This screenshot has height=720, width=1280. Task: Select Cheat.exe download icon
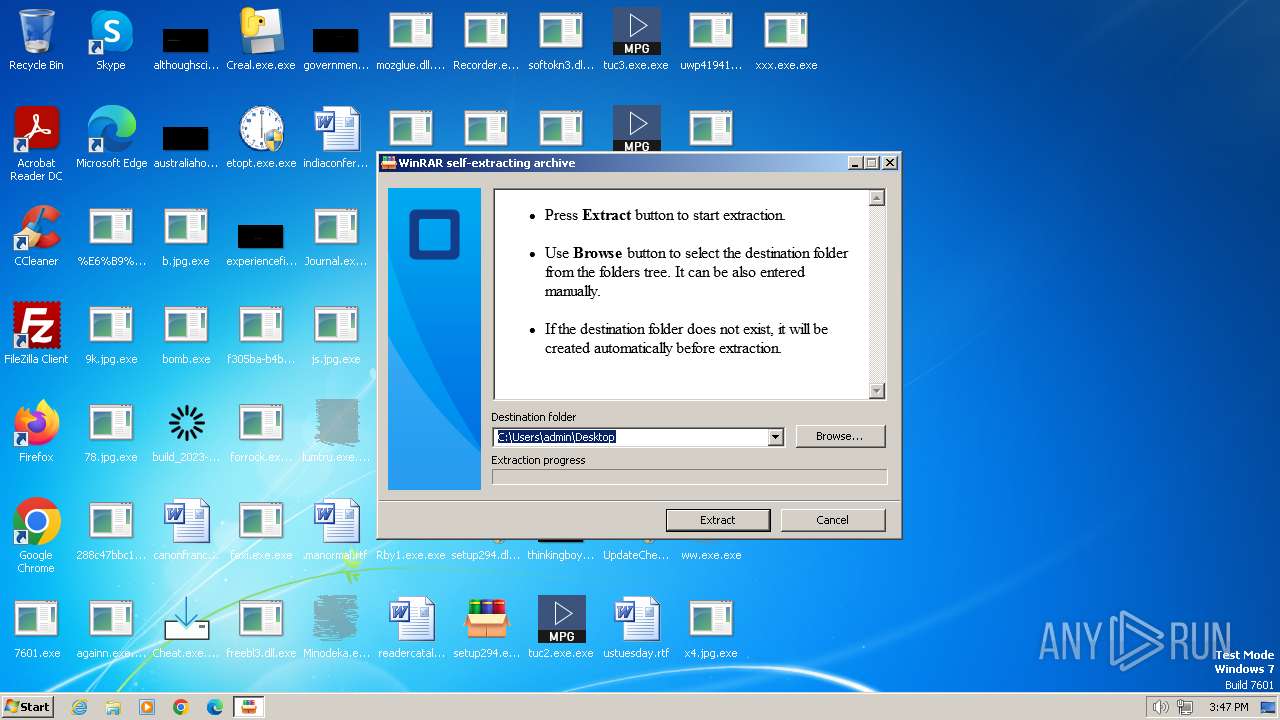pyautogui.click(x=186, y=628)
